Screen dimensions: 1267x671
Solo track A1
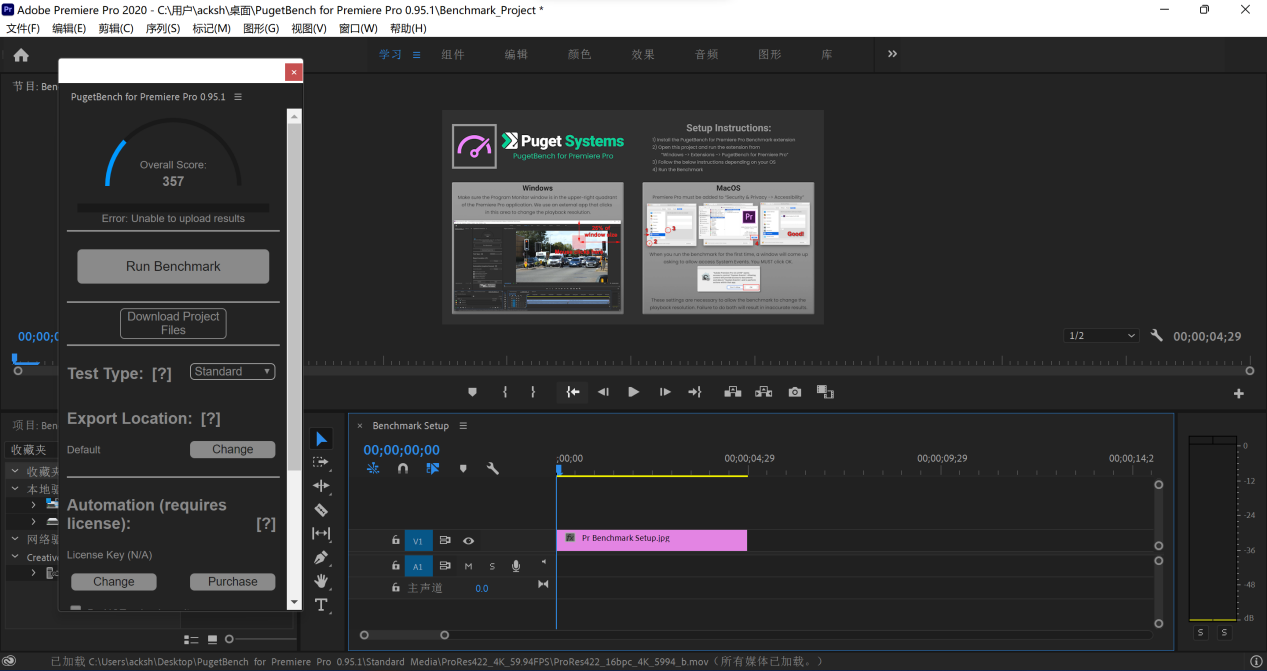point(491,566)
